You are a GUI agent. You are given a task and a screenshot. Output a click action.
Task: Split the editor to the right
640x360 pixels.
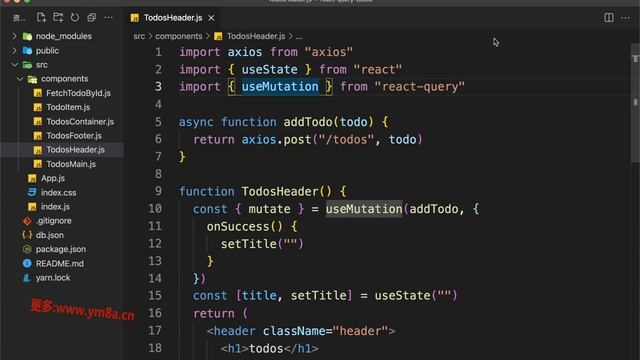[x=609, y=18]
